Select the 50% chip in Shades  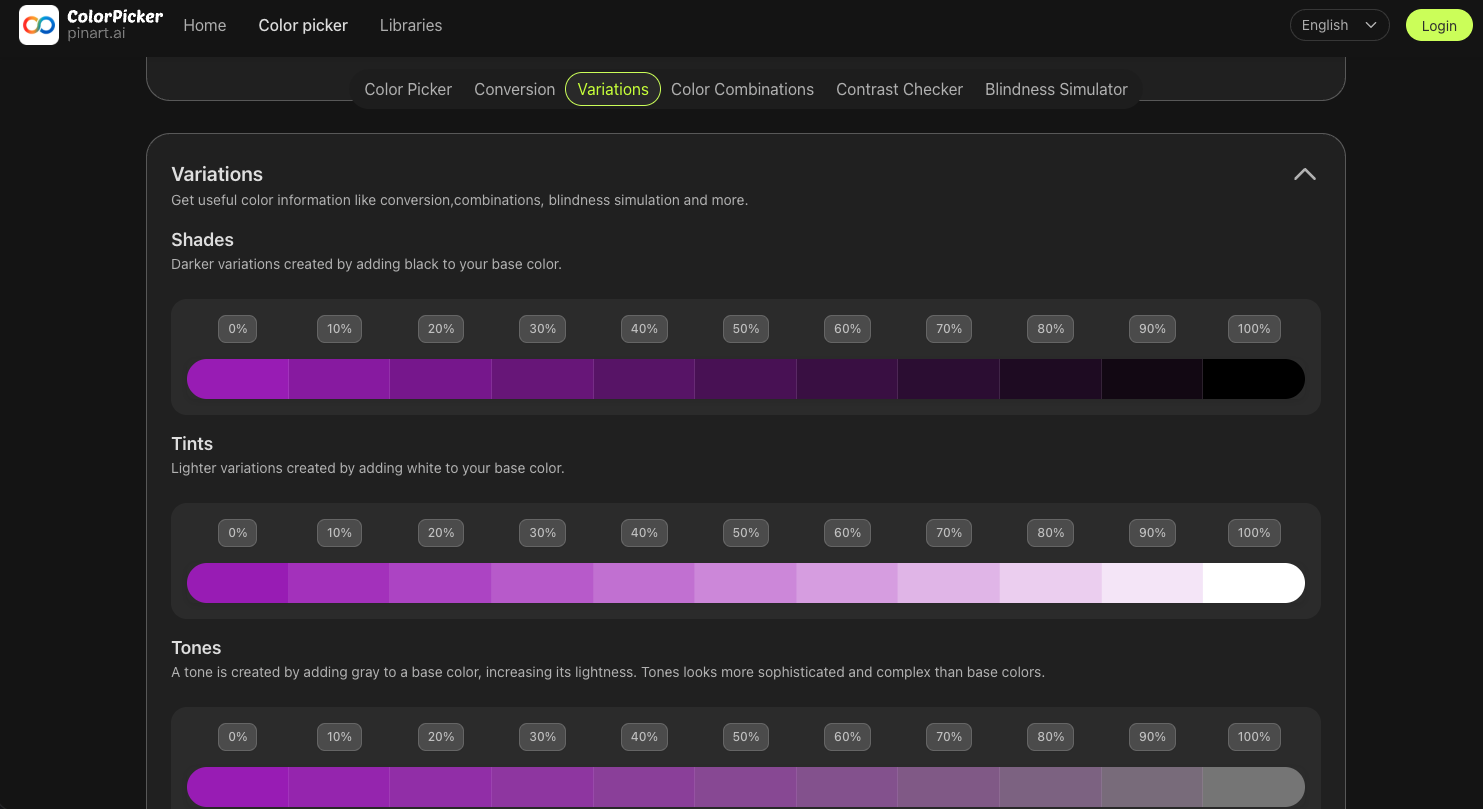(745, 328)
